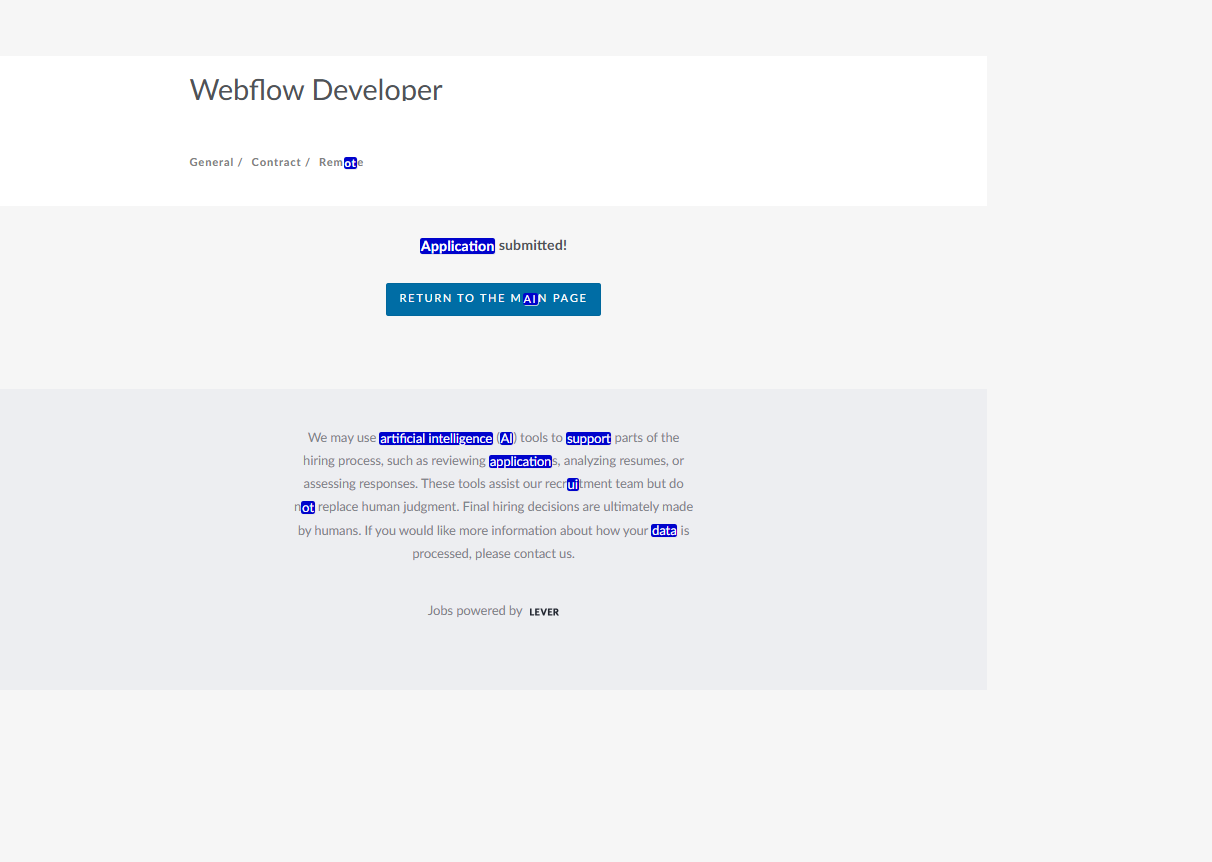The width and height of the screenshot is (1212, 862).
Task: Click the highlighted phrase 'artificial intelligence'
Action: [x=436, y=438]
